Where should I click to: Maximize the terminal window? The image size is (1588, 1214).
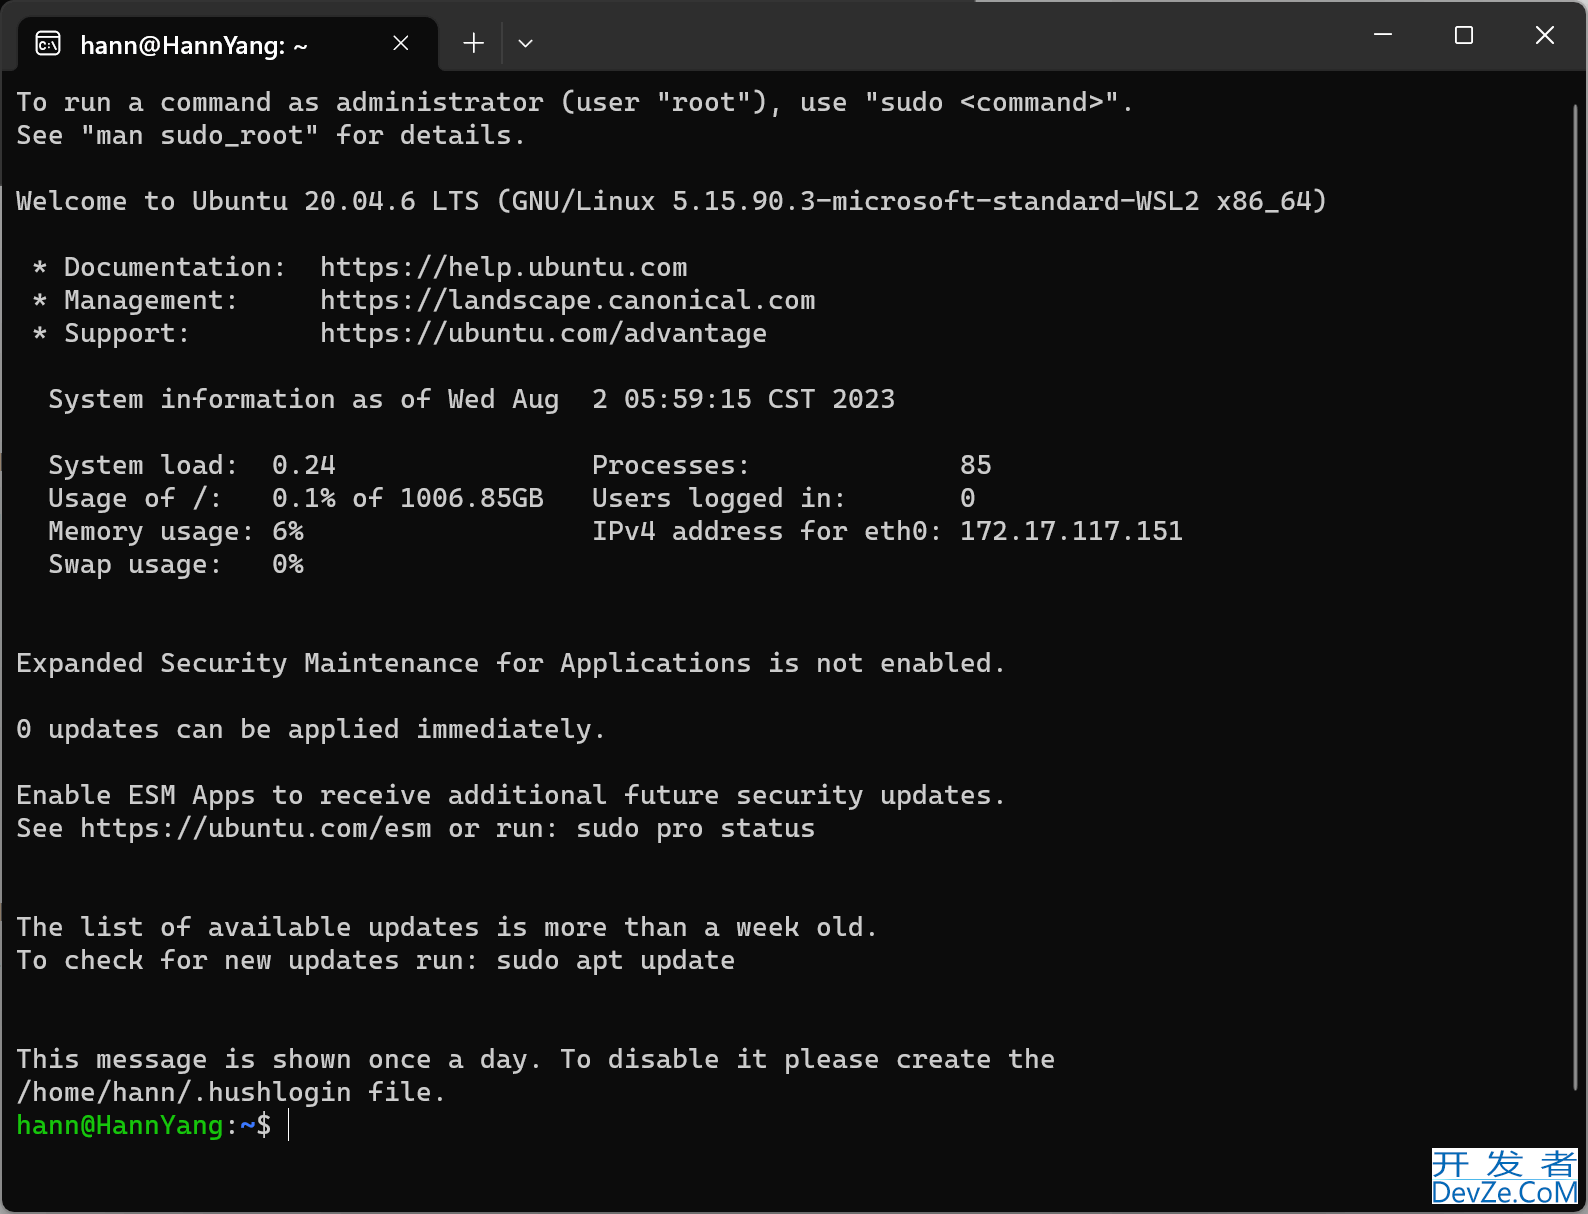[x=1464, y=35]
